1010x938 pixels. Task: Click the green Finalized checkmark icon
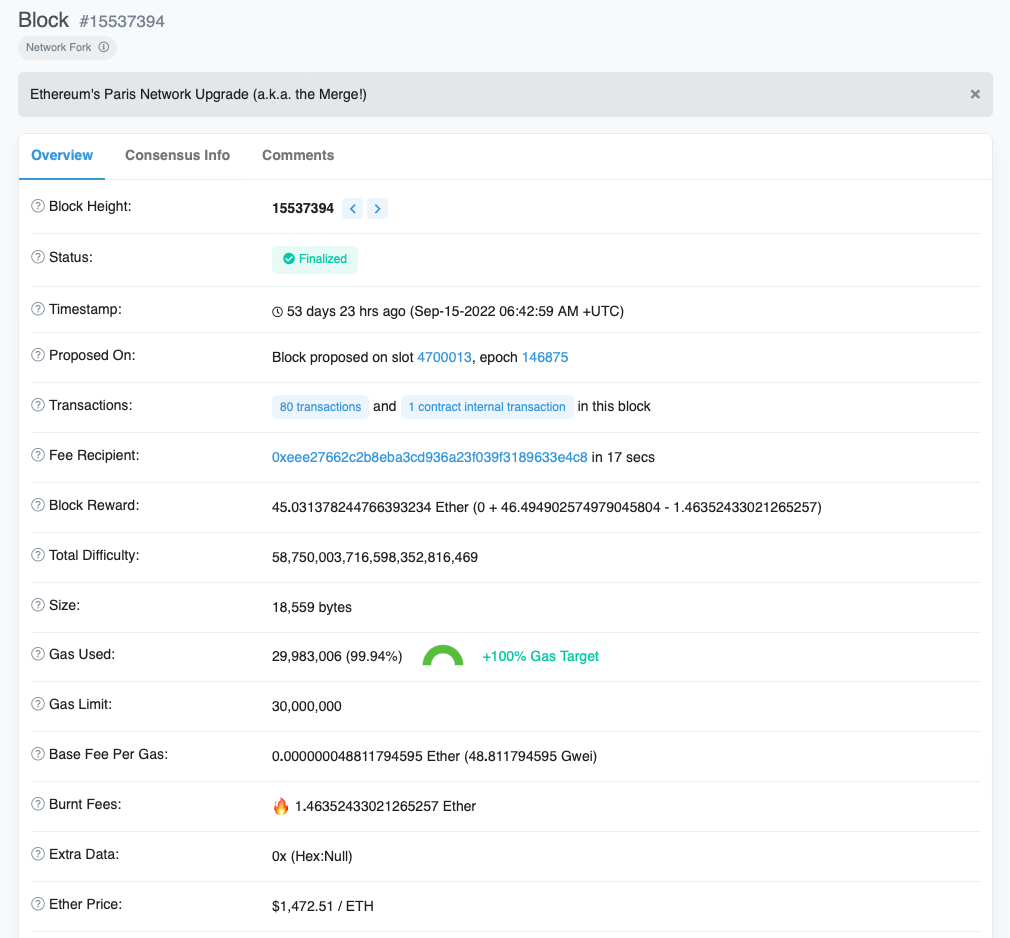(289, 259)
